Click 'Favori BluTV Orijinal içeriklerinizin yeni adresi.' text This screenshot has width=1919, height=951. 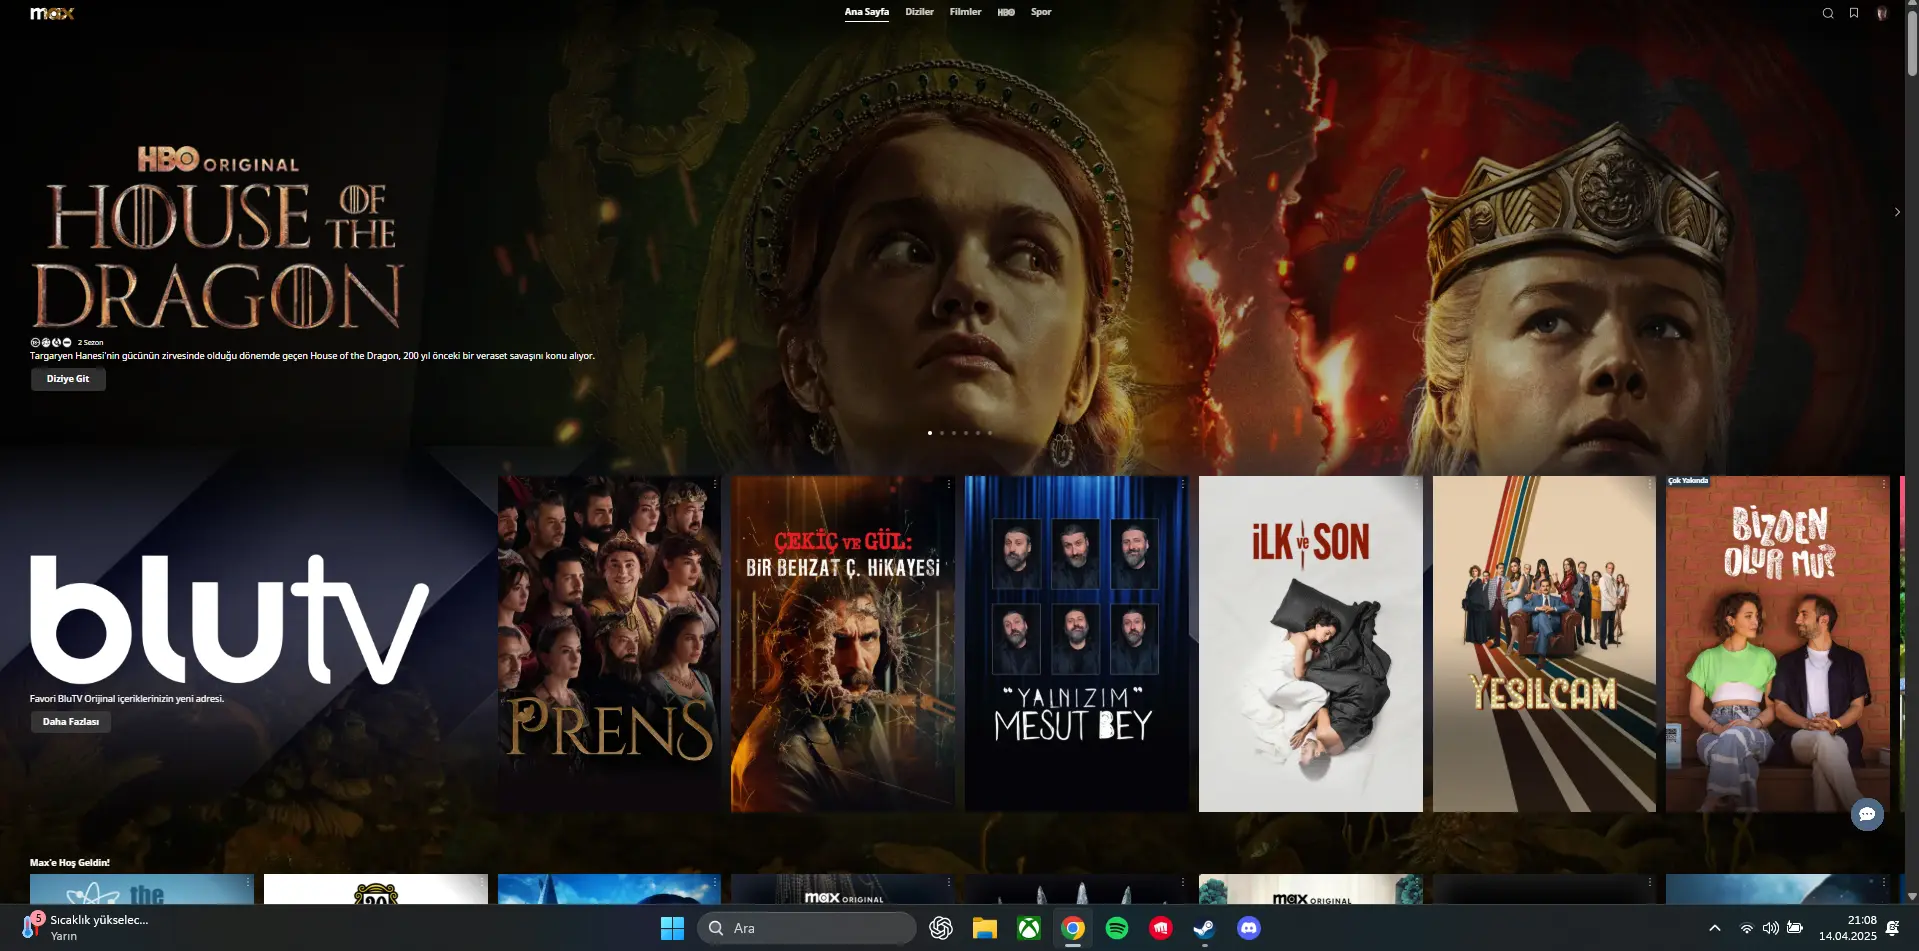tap(127, 699)
